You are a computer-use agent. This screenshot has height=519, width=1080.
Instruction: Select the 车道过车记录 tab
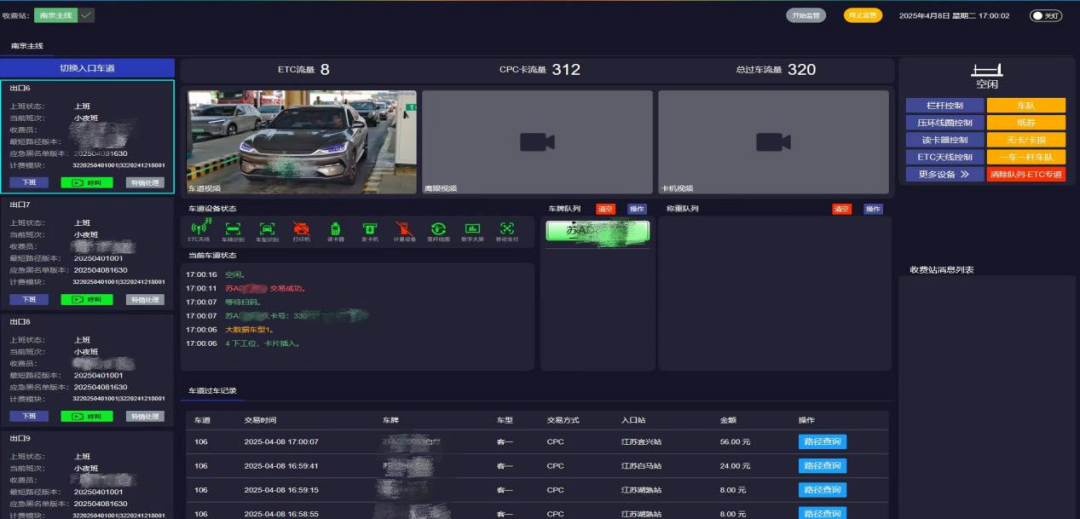pyautogui.click(x=213, y=390)
